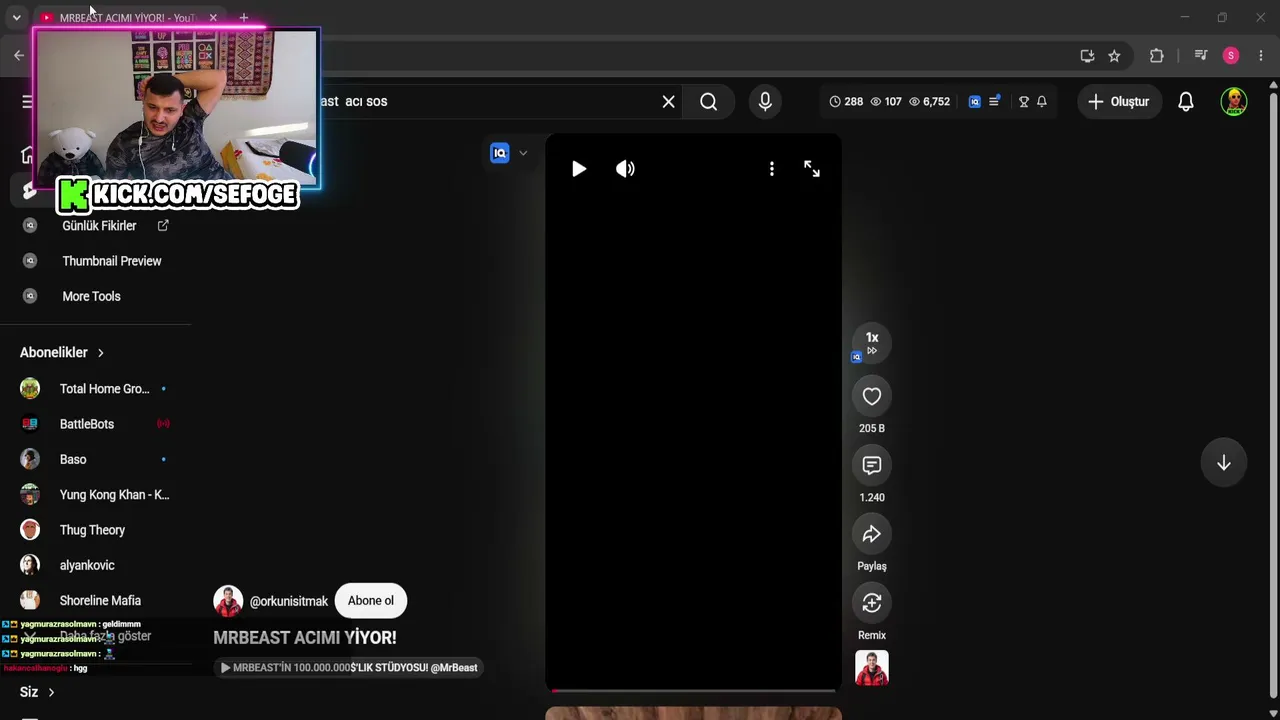Screen dimensions: 1280x720
Task: Open the Shorts three-dot options menu
Action: tap(772, 169)
